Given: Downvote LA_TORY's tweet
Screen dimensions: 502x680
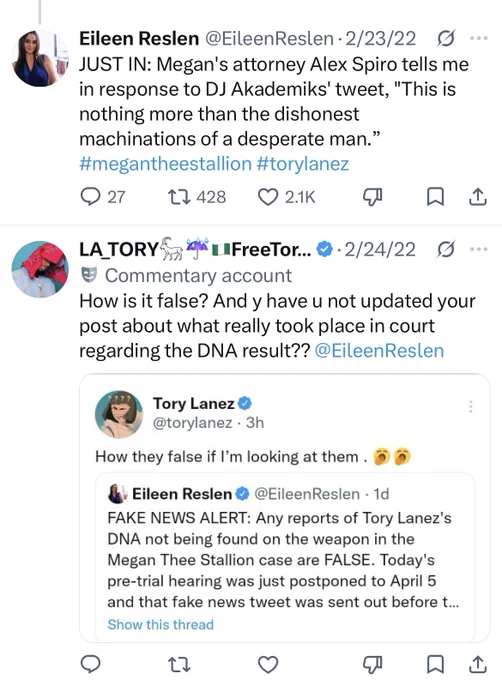Looking at the screenshot, I should 372,664.
